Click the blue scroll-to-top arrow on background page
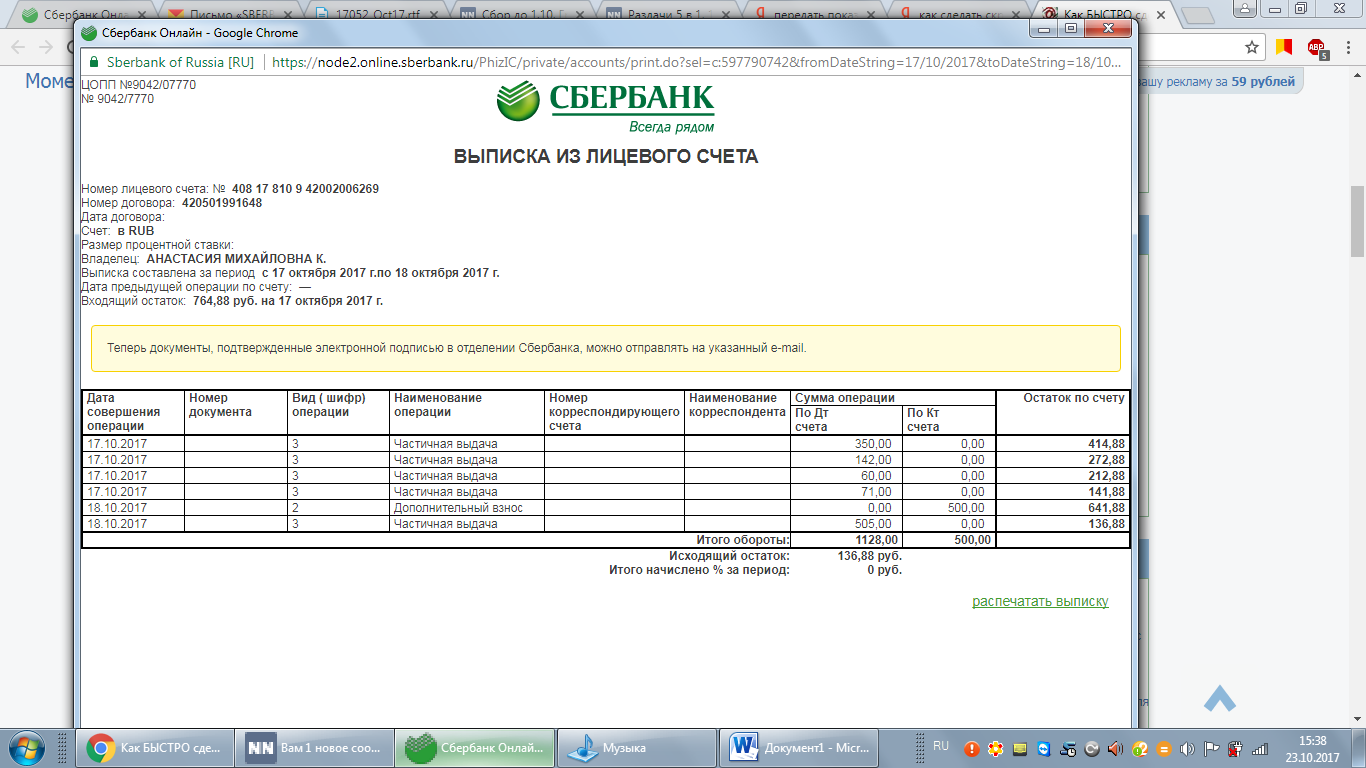Image resolution: width=1366 pixels, height=768 pixels. coord(1219,698)
